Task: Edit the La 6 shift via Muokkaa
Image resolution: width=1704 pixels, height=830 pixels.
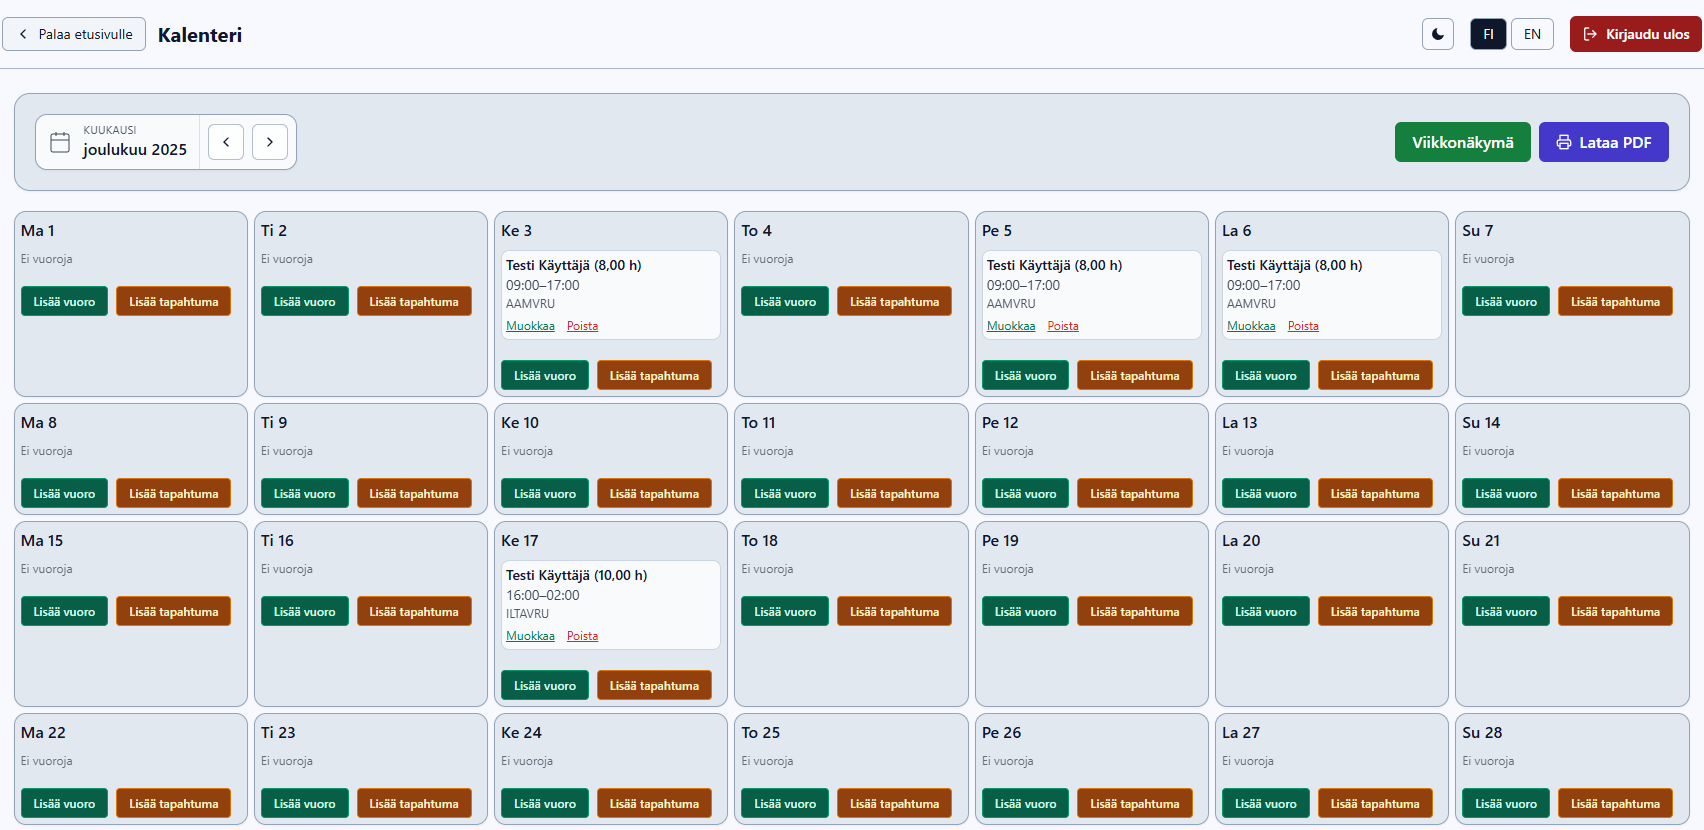Action: coord(1251,326)
